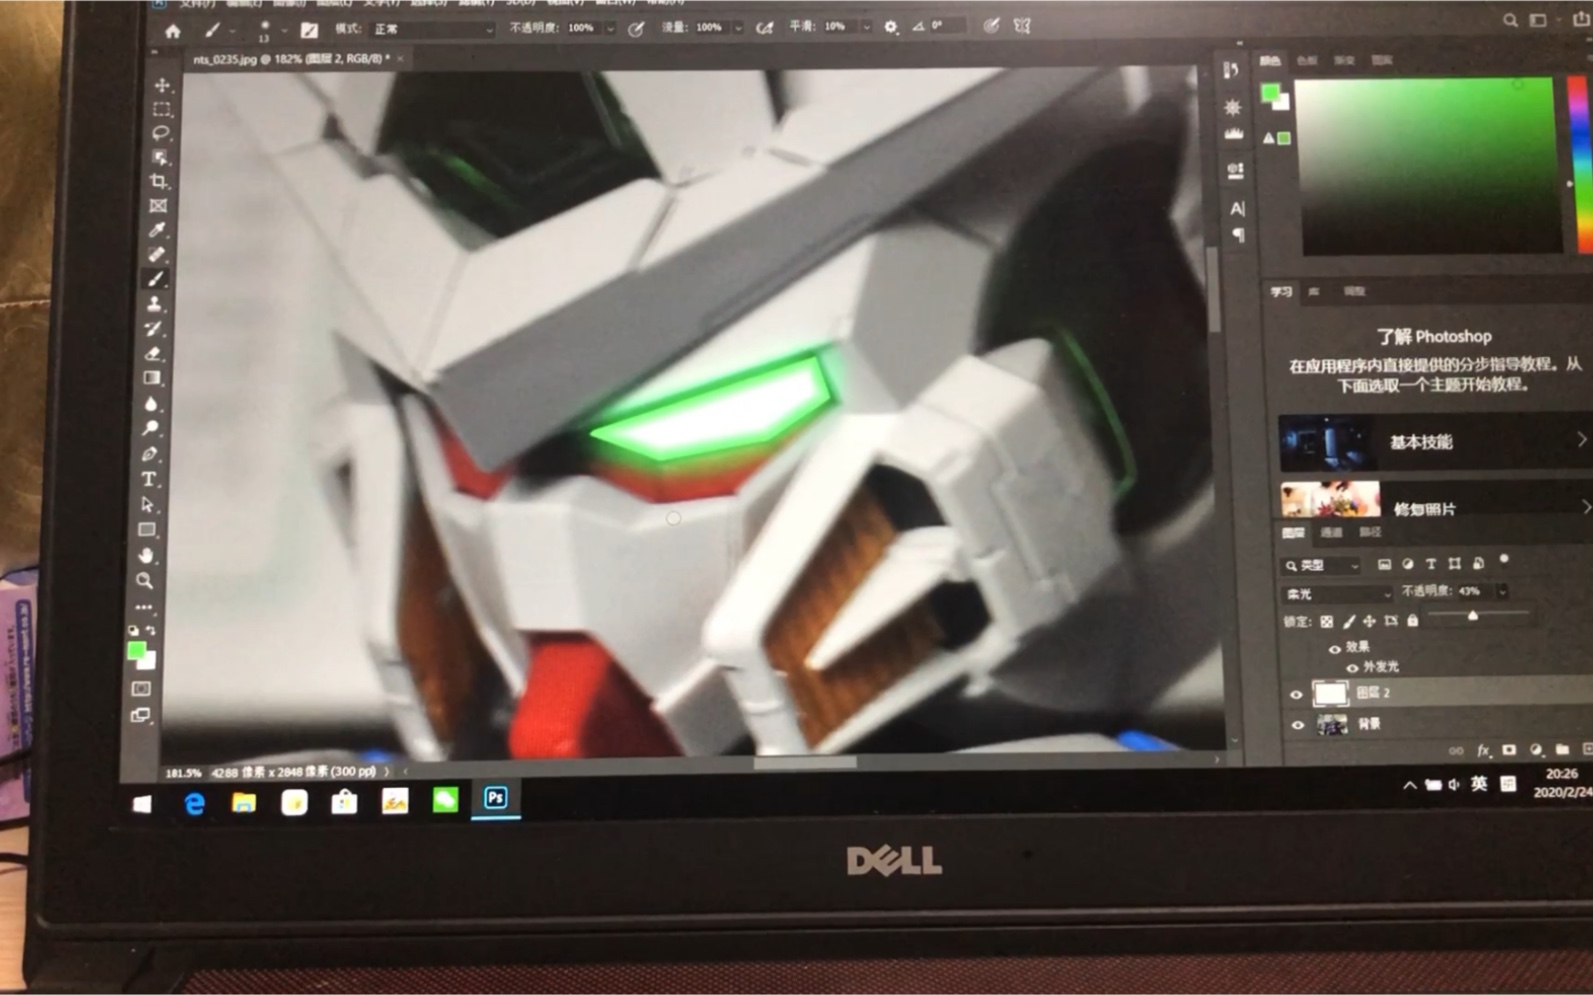The height and width of the screenshot is (995, 1593).
Task: Select the Horizontal Type tool
Action: coord(148,480)
